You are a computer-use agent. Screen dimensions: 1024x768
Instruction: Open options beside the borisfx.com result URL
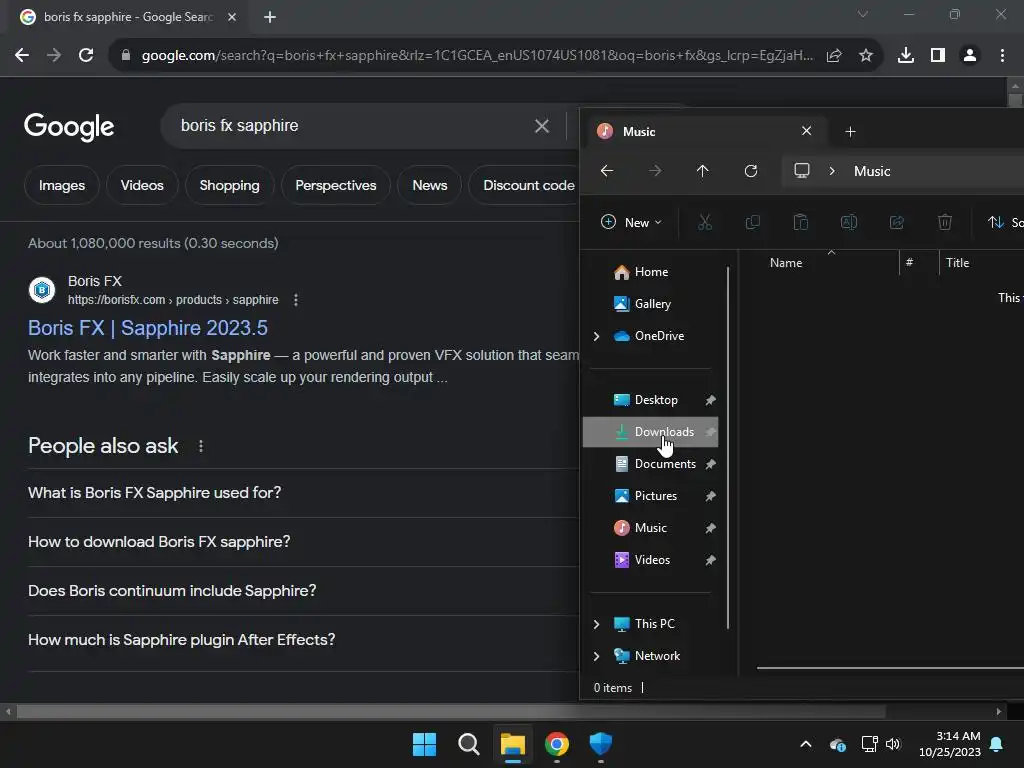[296, 300]
